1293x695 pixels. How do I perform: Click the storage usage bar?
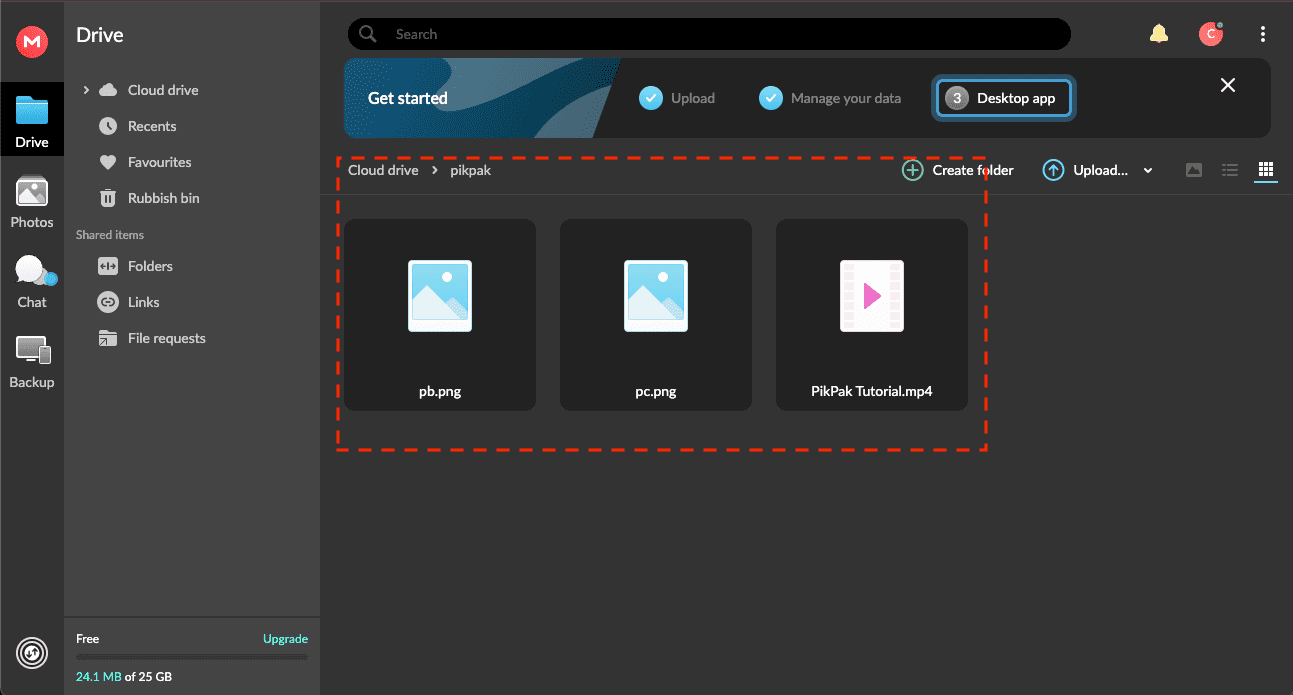(192, 657)
